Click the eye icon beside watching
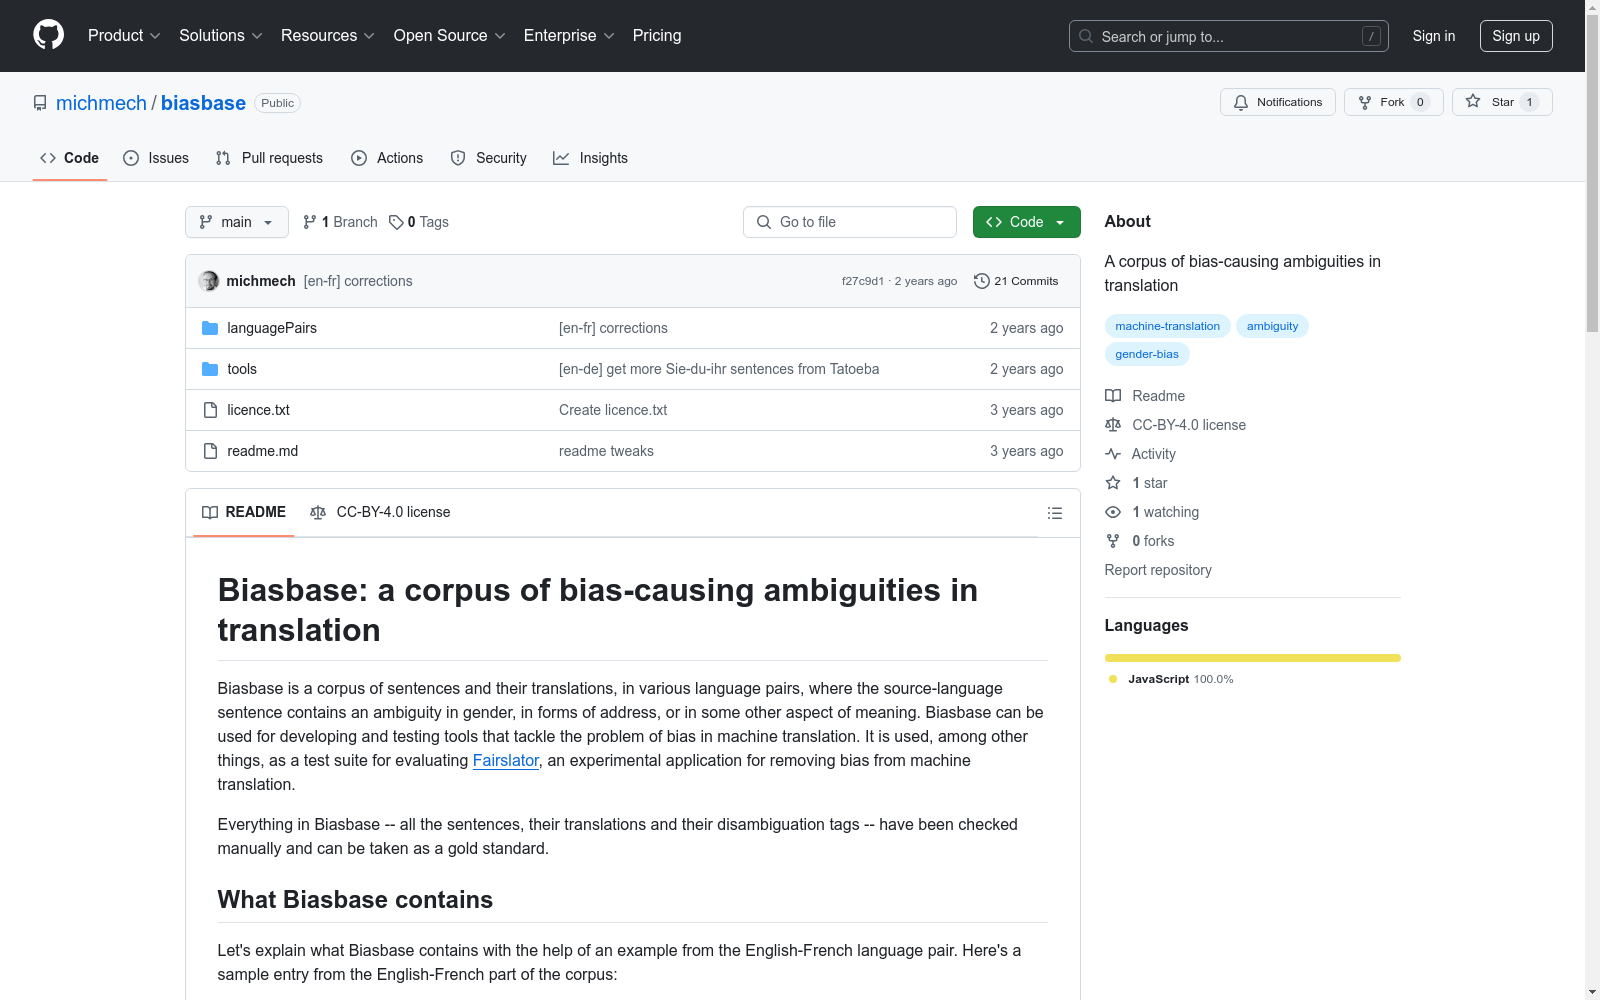The height and width of the screenshot is (1000, 1600). pyautogui.click(x=1113, y=512)
